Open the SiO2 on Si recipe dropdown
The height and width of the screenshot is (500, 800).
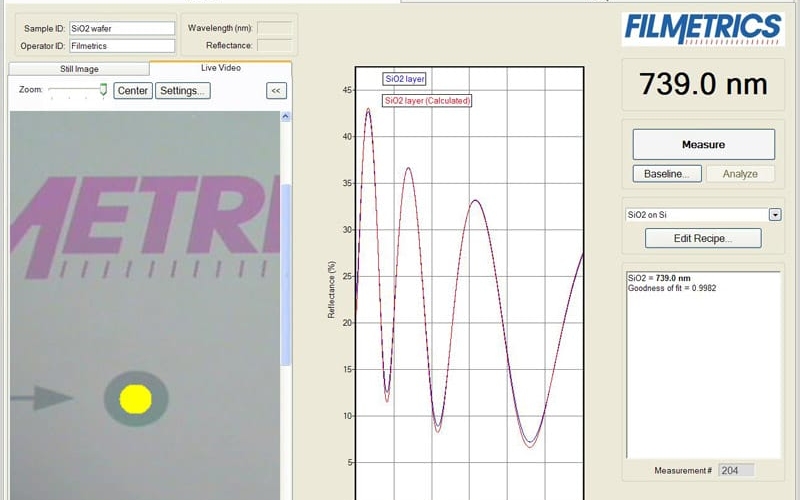774,215
